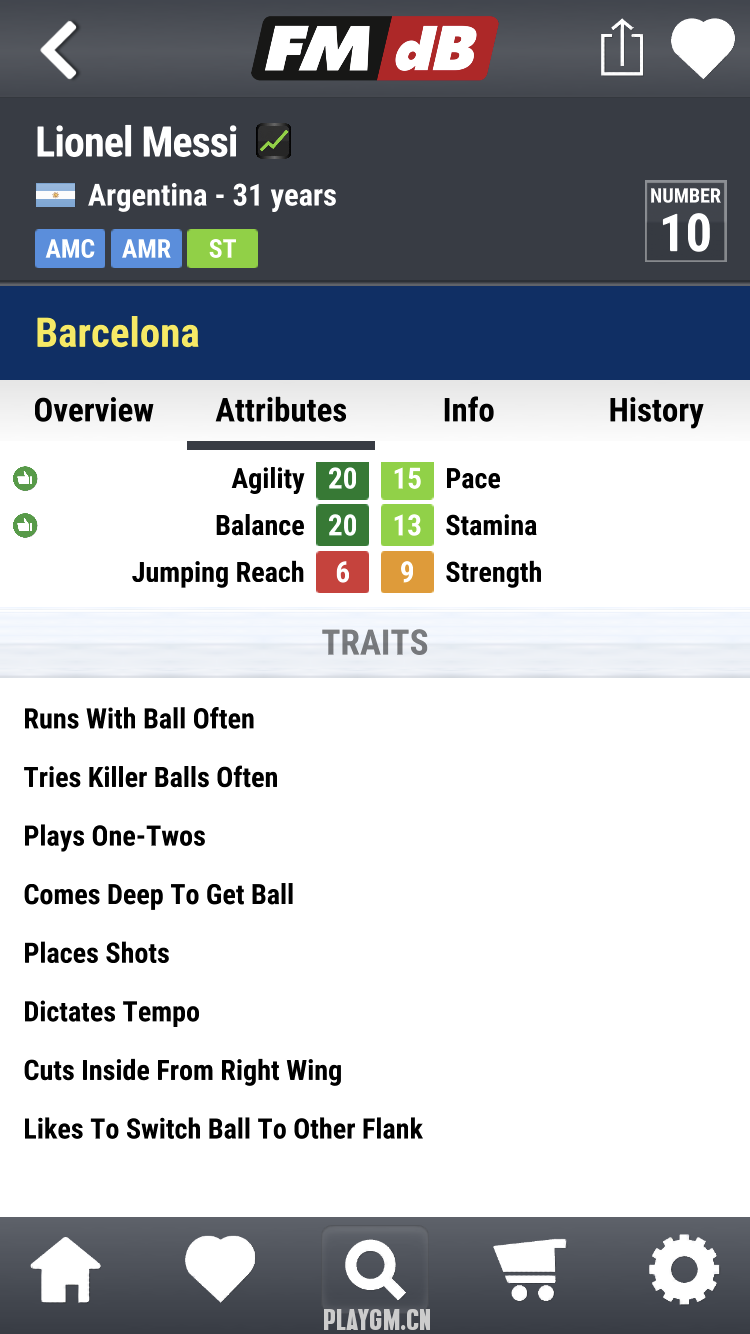Tap the AMC position badge

(x=70, y=249)
